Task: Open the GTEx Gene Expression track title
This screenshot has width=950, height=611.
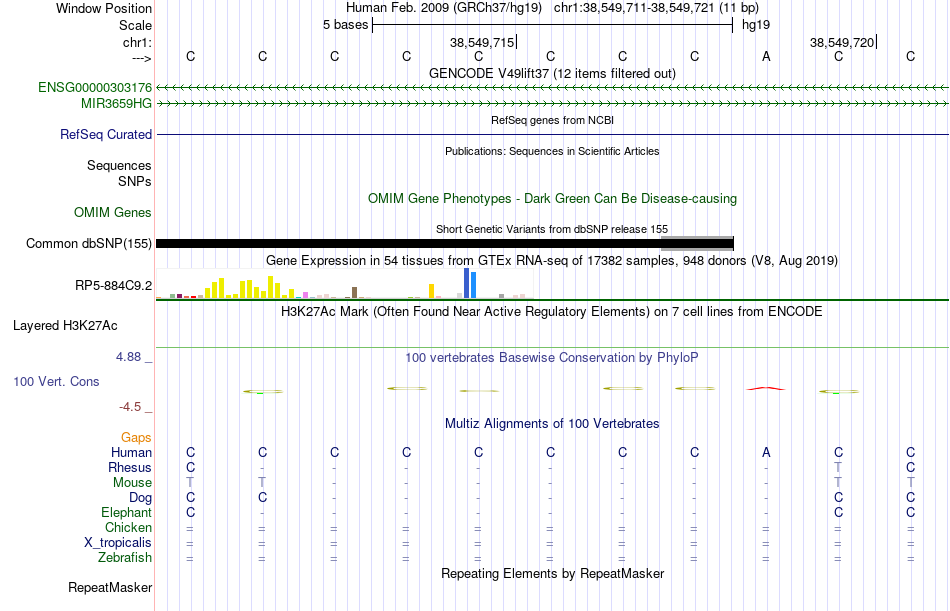Action: (x=552, y=261)
